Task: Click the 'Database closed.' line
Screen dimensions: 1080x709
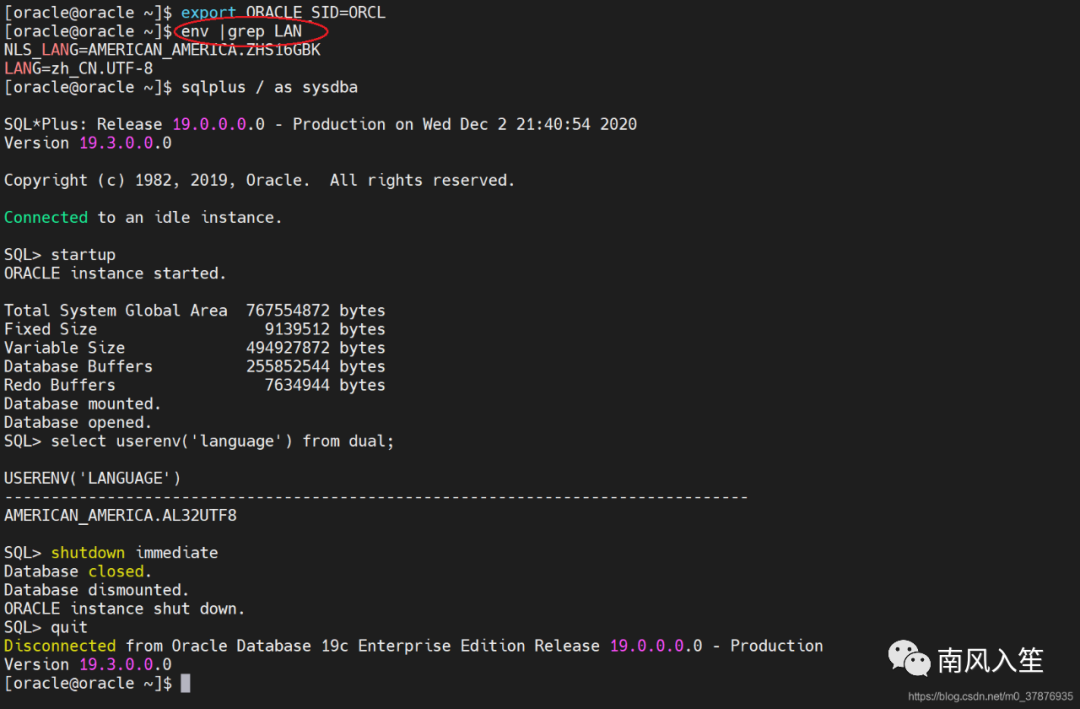Action: click(x=78, y=571)
